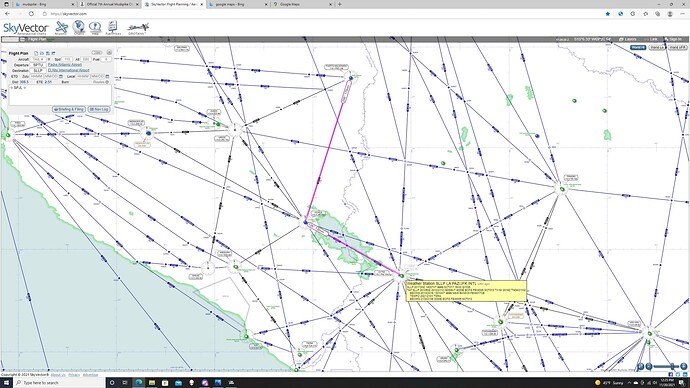Viewport: 690px width, 388px height.
Task: Select the World VFR chart button
Action: click(677, 47)
